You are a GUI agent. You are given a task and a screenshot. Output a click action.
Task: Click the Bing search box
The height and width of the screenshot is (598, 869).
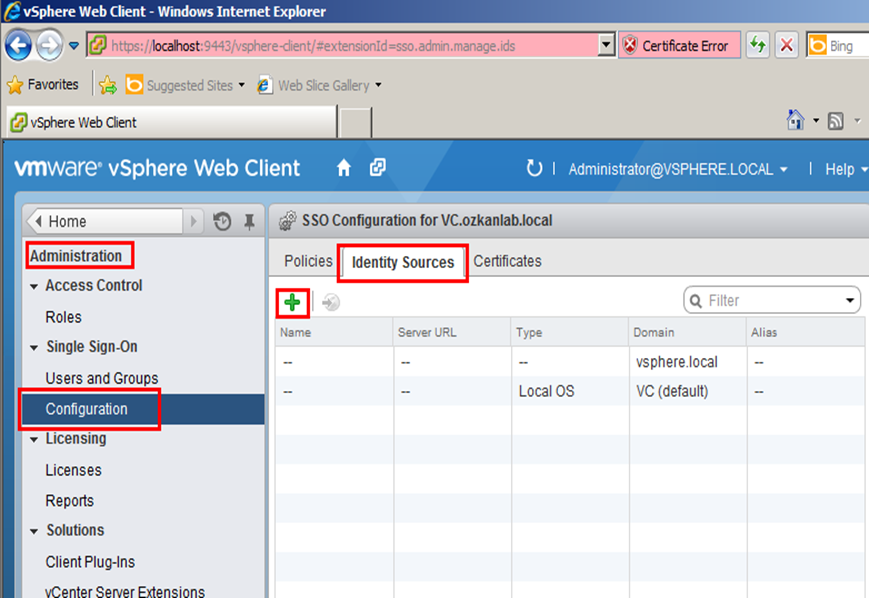[838, 45]
